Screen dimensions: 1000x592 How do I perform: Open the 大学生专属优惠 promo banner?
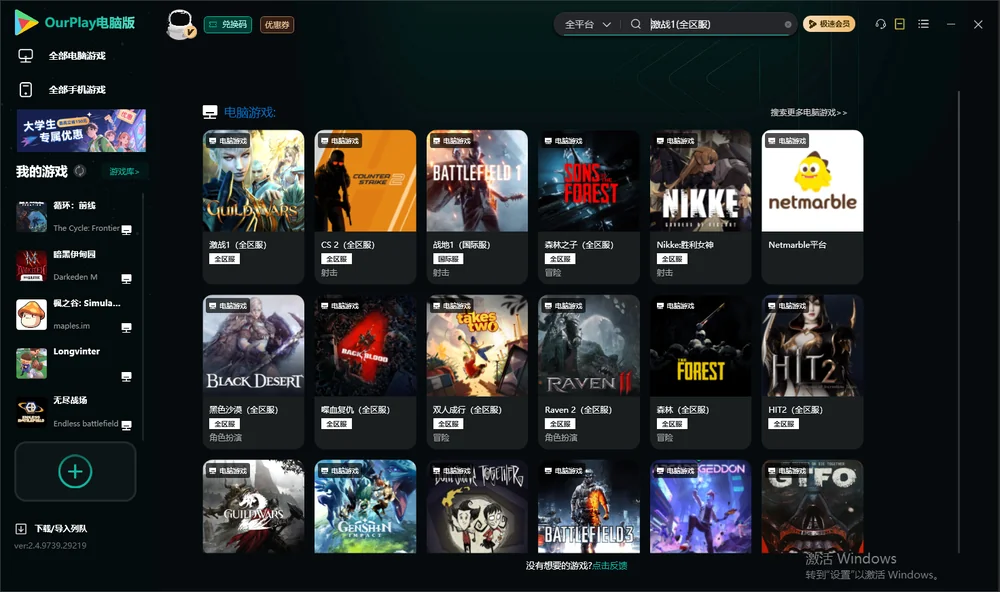[82, 130]
